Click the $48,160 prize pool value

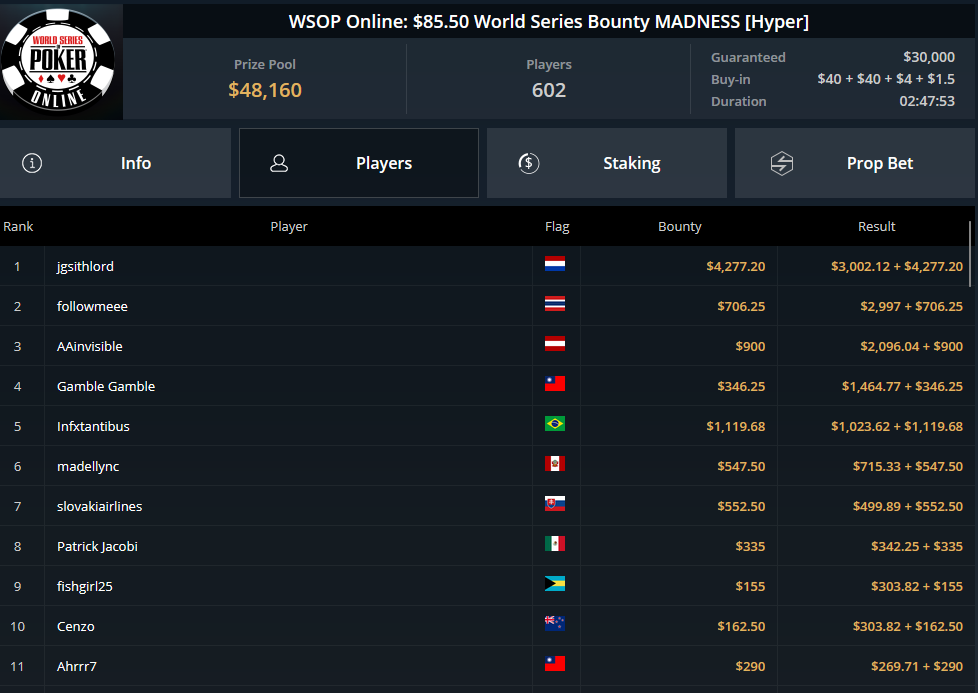tap(265, 90)
